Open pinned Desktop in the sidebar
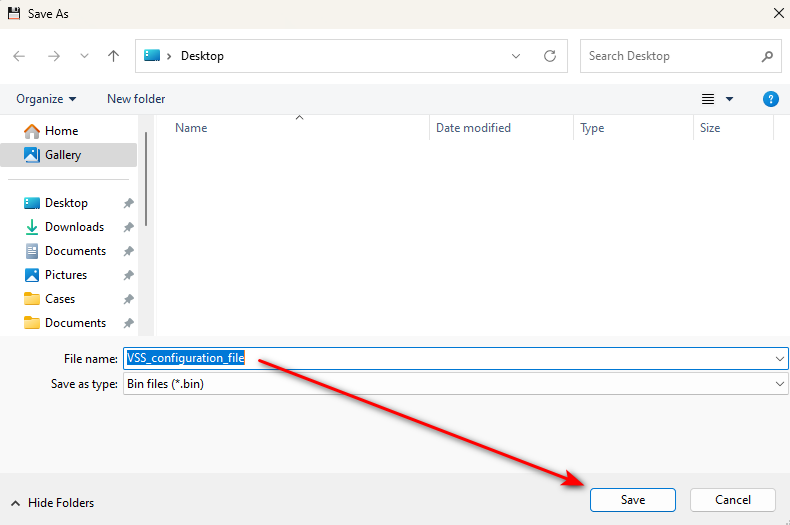This screenshot has width=790, height=525. pyautogui.click(x=66, y=203)
